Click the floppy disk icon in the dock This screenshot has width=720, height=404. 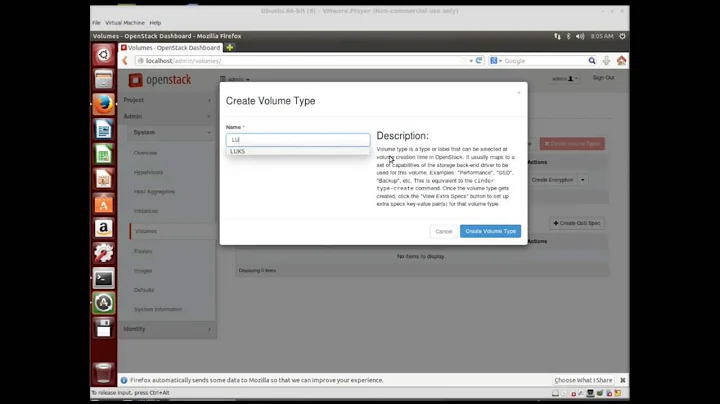click(x=103, y=328)
